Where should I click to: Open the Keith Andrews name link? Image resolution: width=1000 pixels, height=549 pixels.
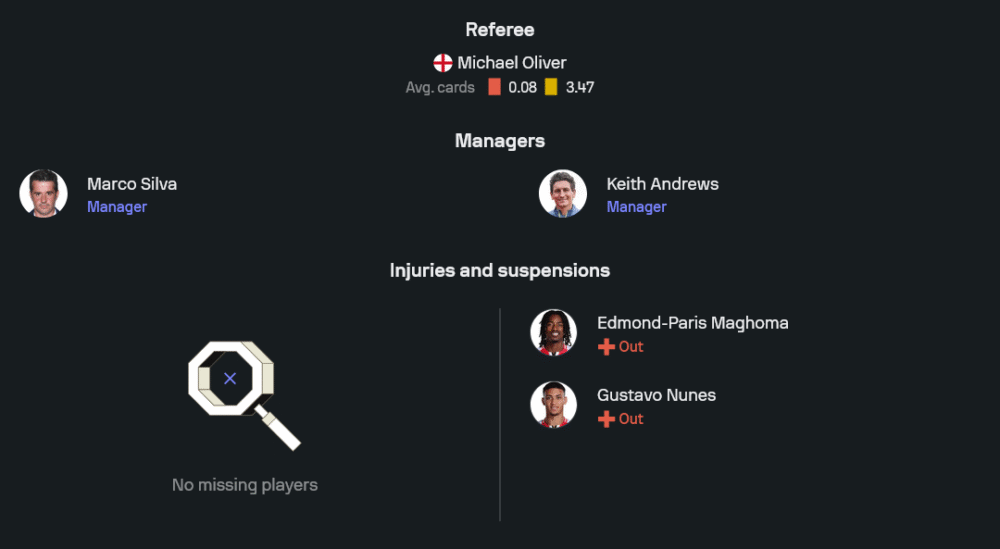[662, 184]
